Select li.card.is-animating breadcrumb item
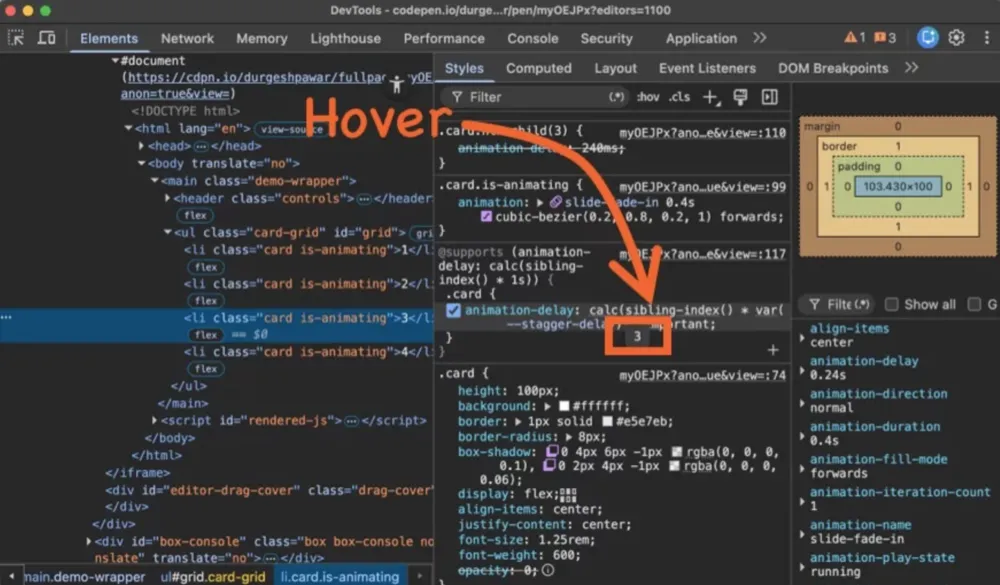Viewport: 1000px width, 585px height. 339,577
